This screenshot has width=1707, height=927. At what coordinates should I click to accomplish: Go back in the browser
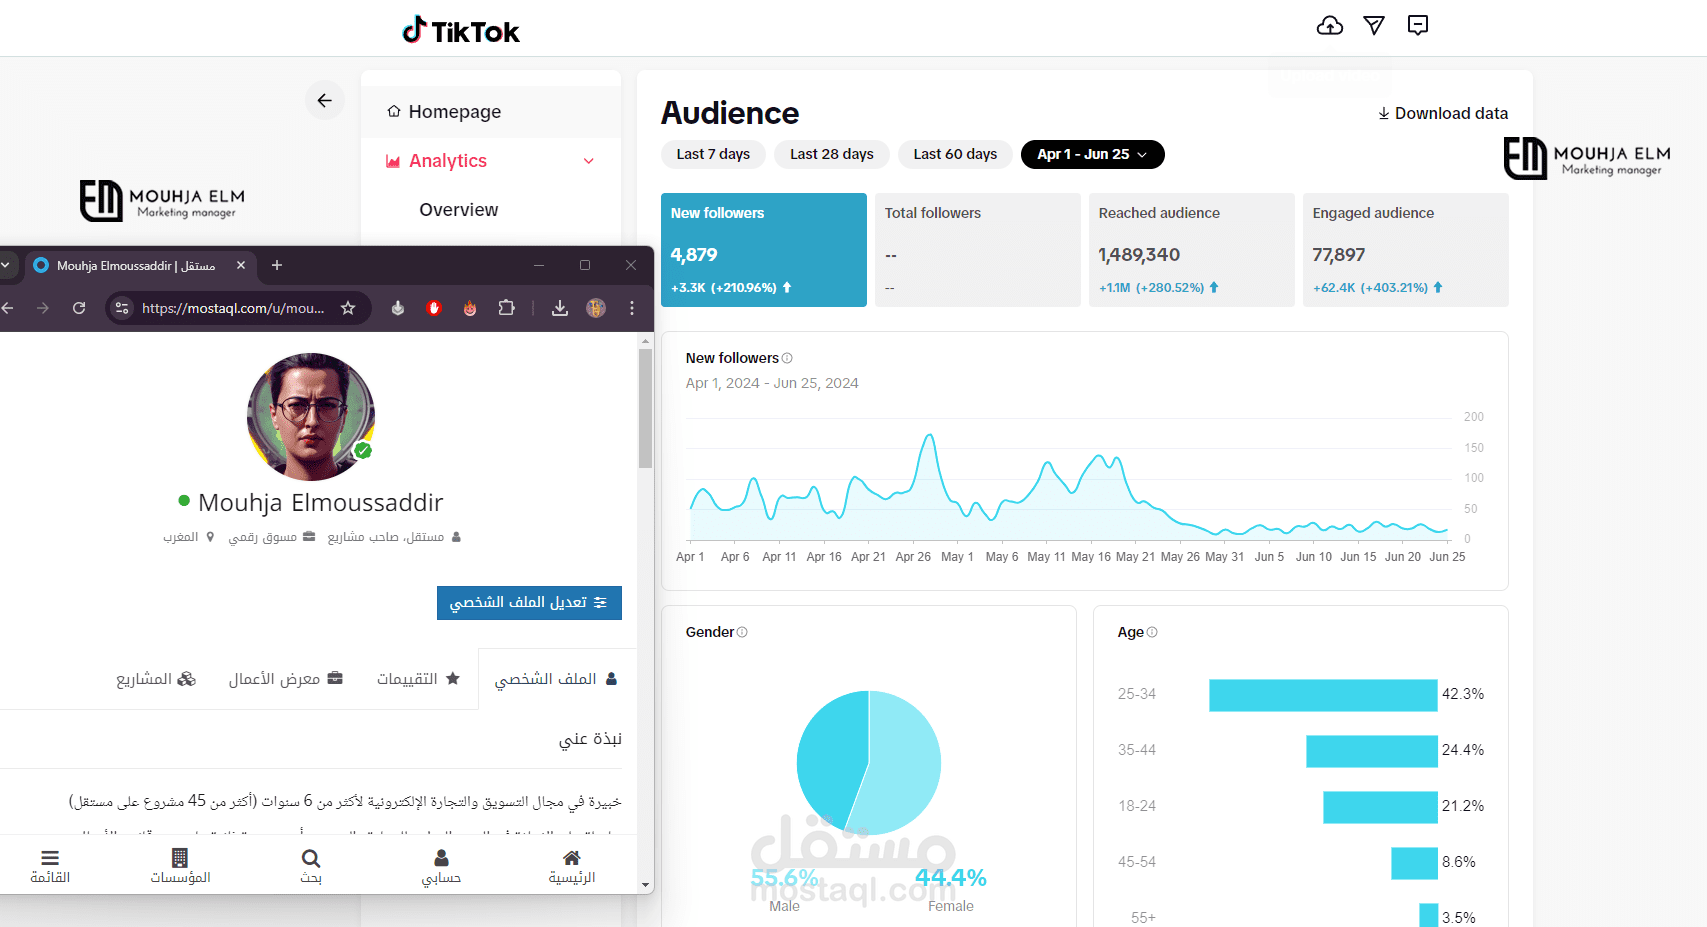point(8,308)
